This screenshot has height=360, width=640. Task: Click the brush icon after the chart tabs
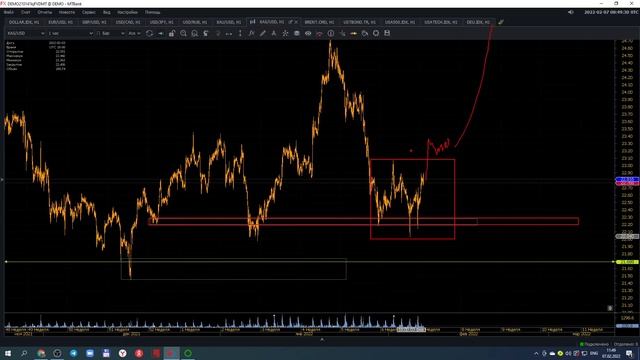501,22
